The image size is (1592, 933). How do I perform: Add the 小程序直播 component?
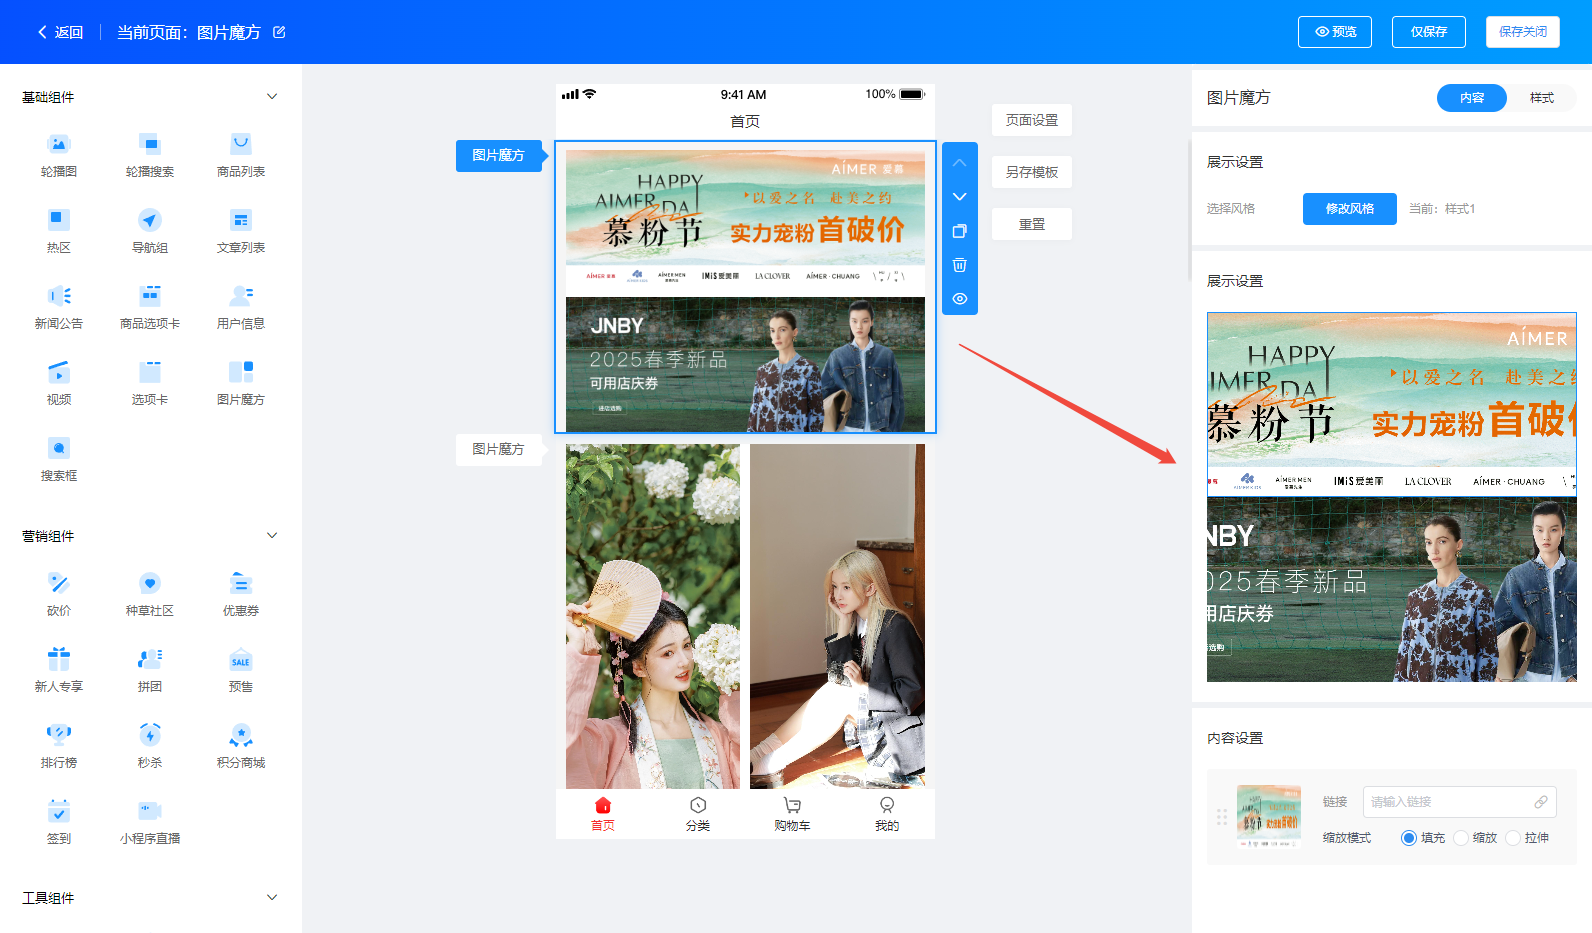click(x=150, y=823)
